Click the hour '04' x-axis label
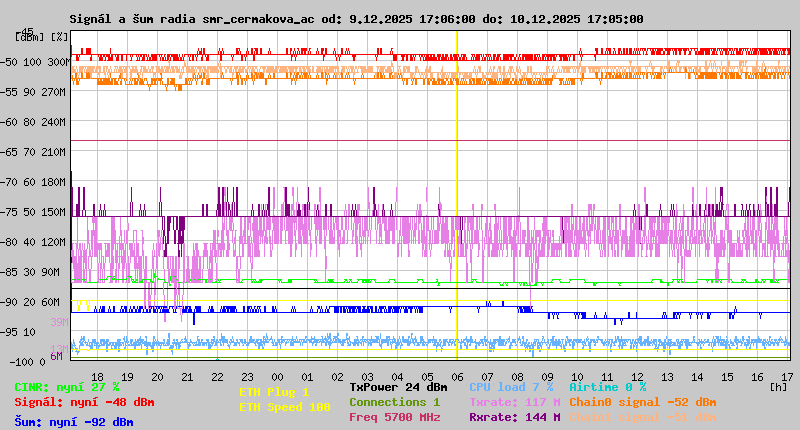Viewport: 800px width, 430px height. pos(397,377)
